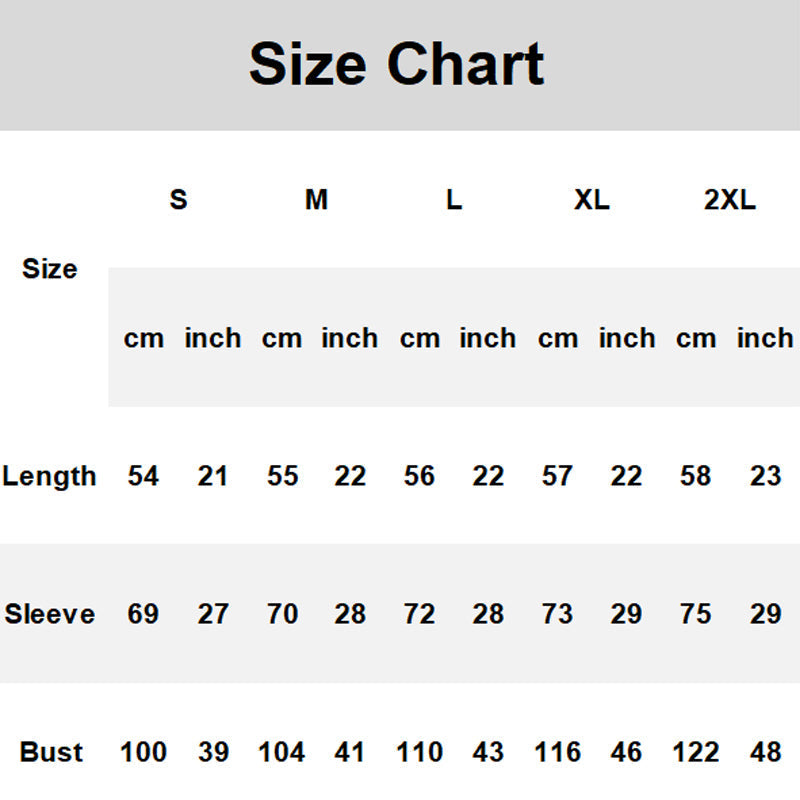Click the Length value 54 cm

143,476
